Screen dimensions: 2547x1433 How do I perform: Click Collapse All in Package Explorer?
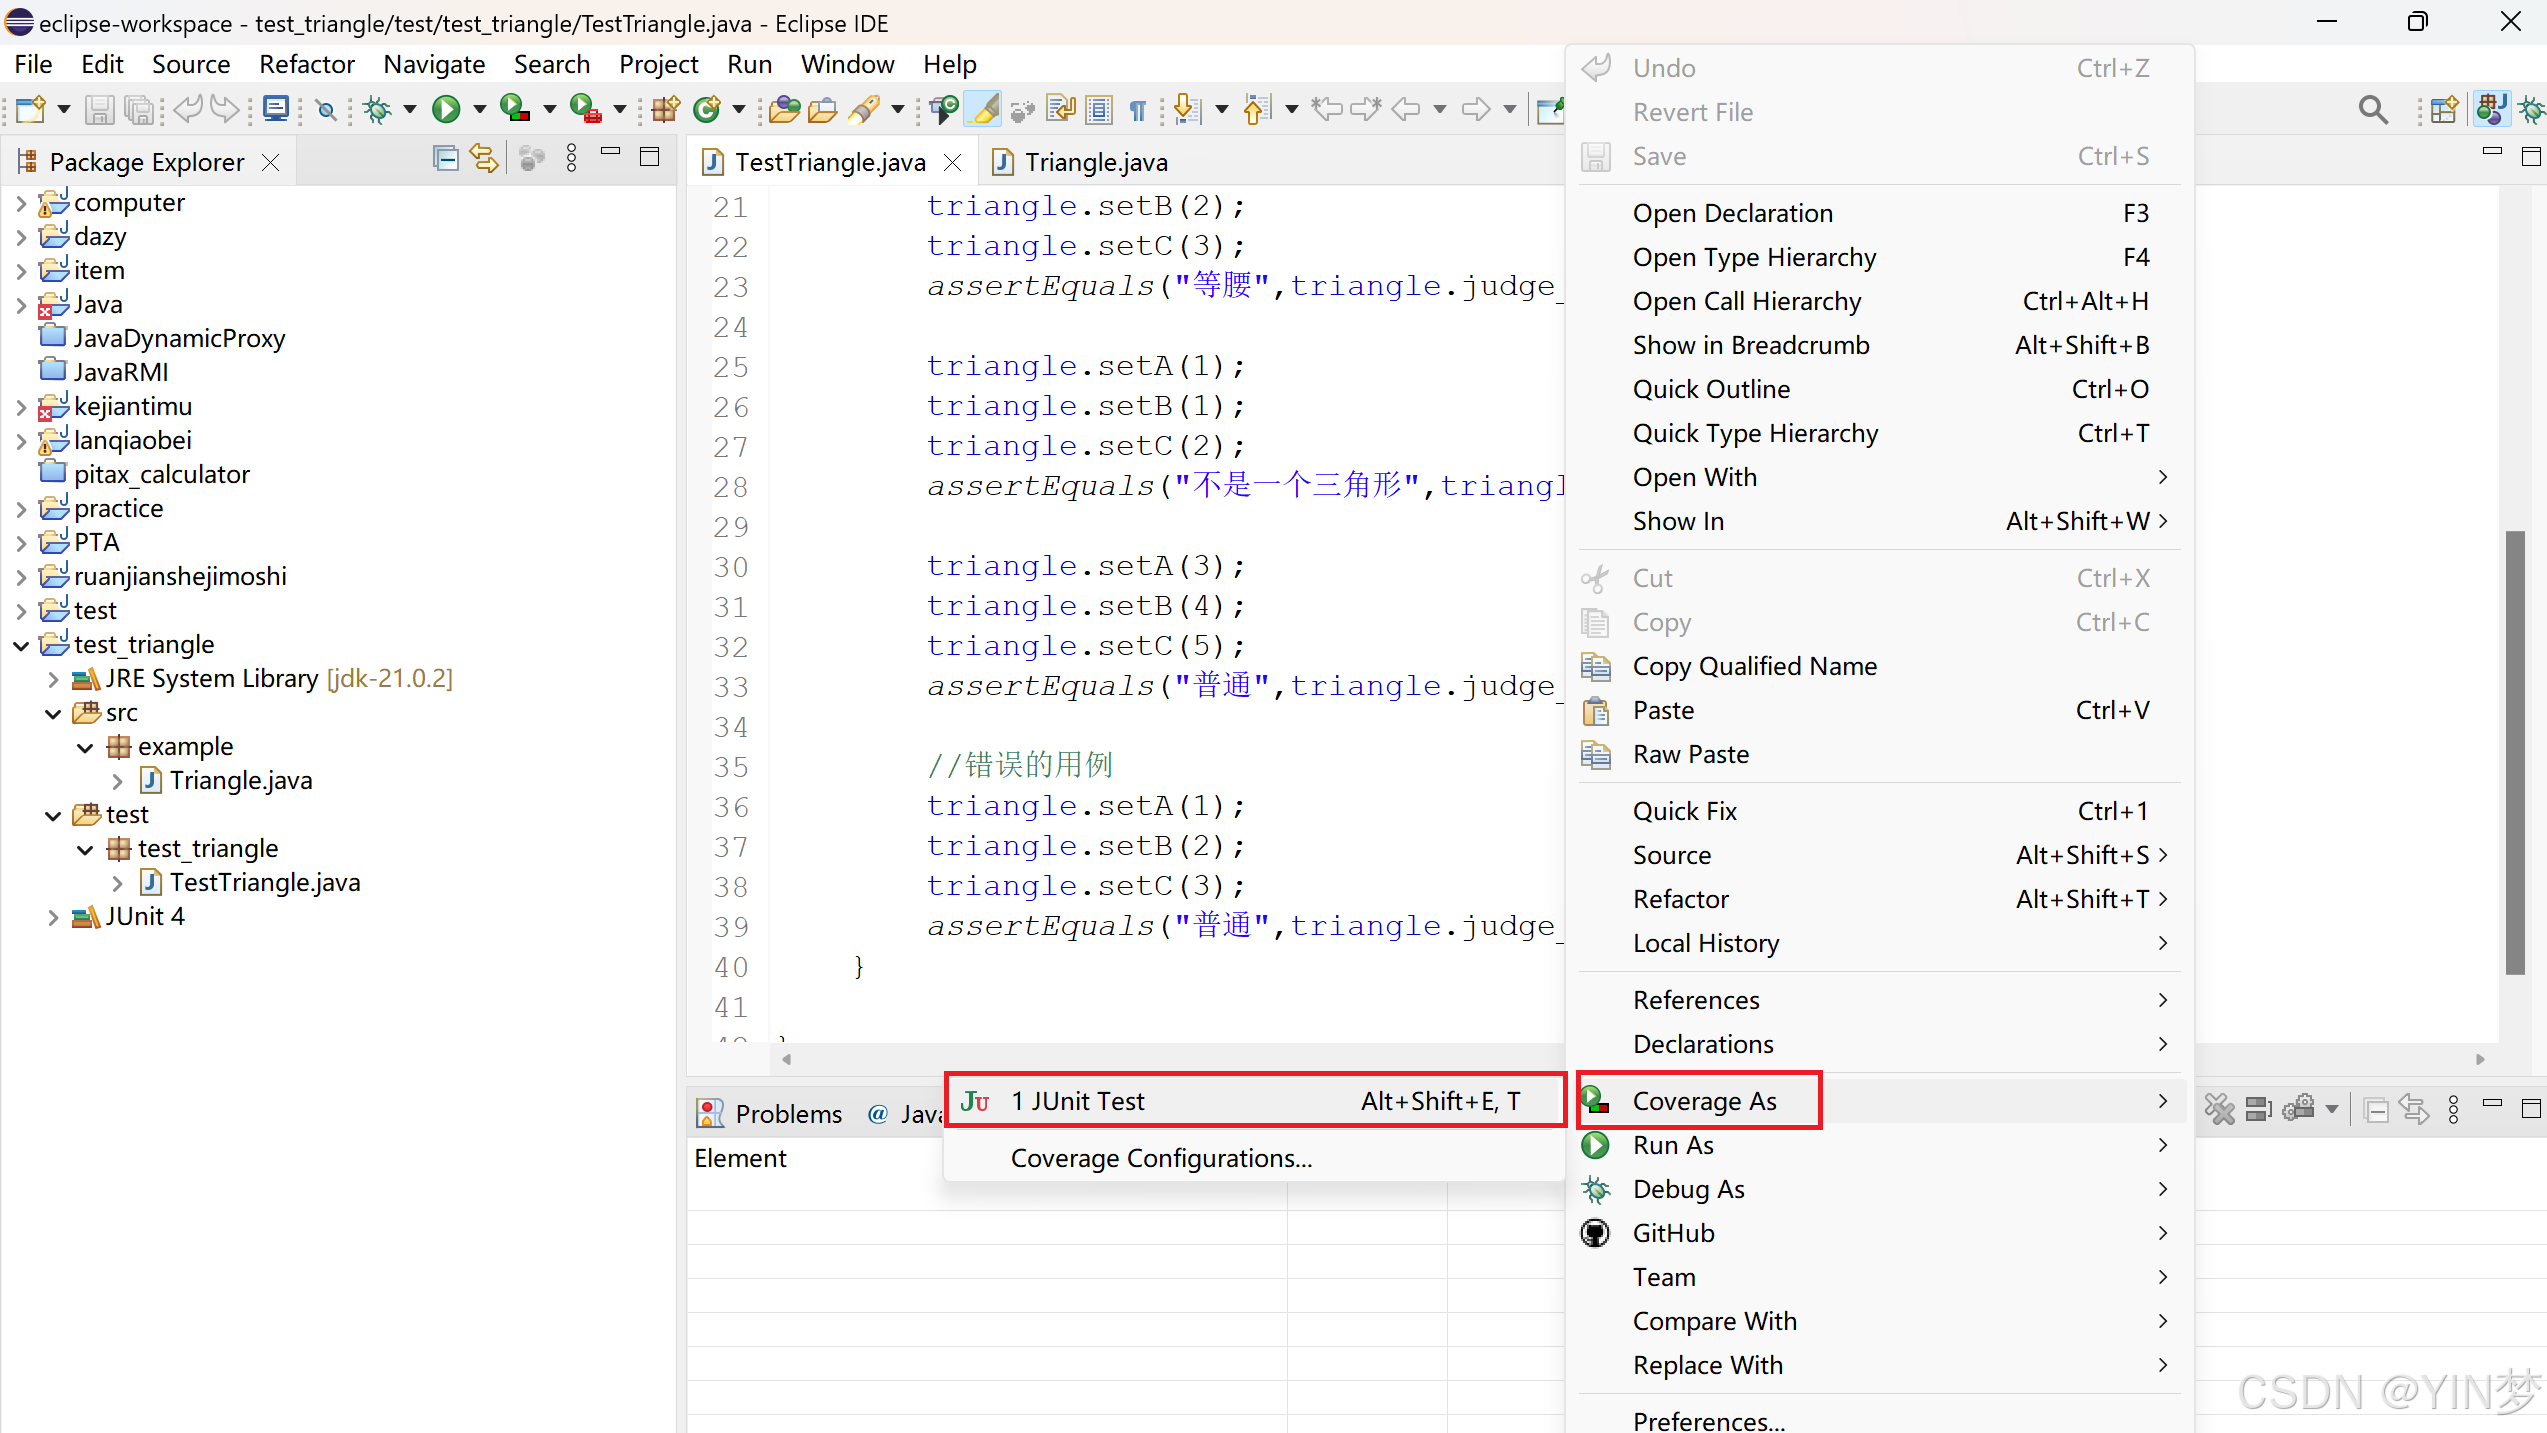point(445,159)
